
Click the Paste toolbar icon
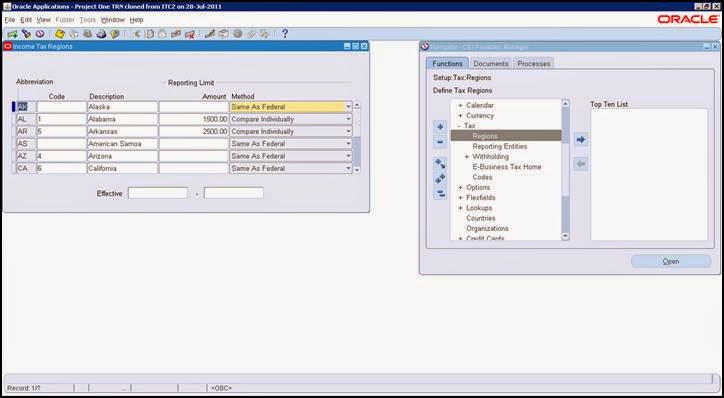pos(163,34)
